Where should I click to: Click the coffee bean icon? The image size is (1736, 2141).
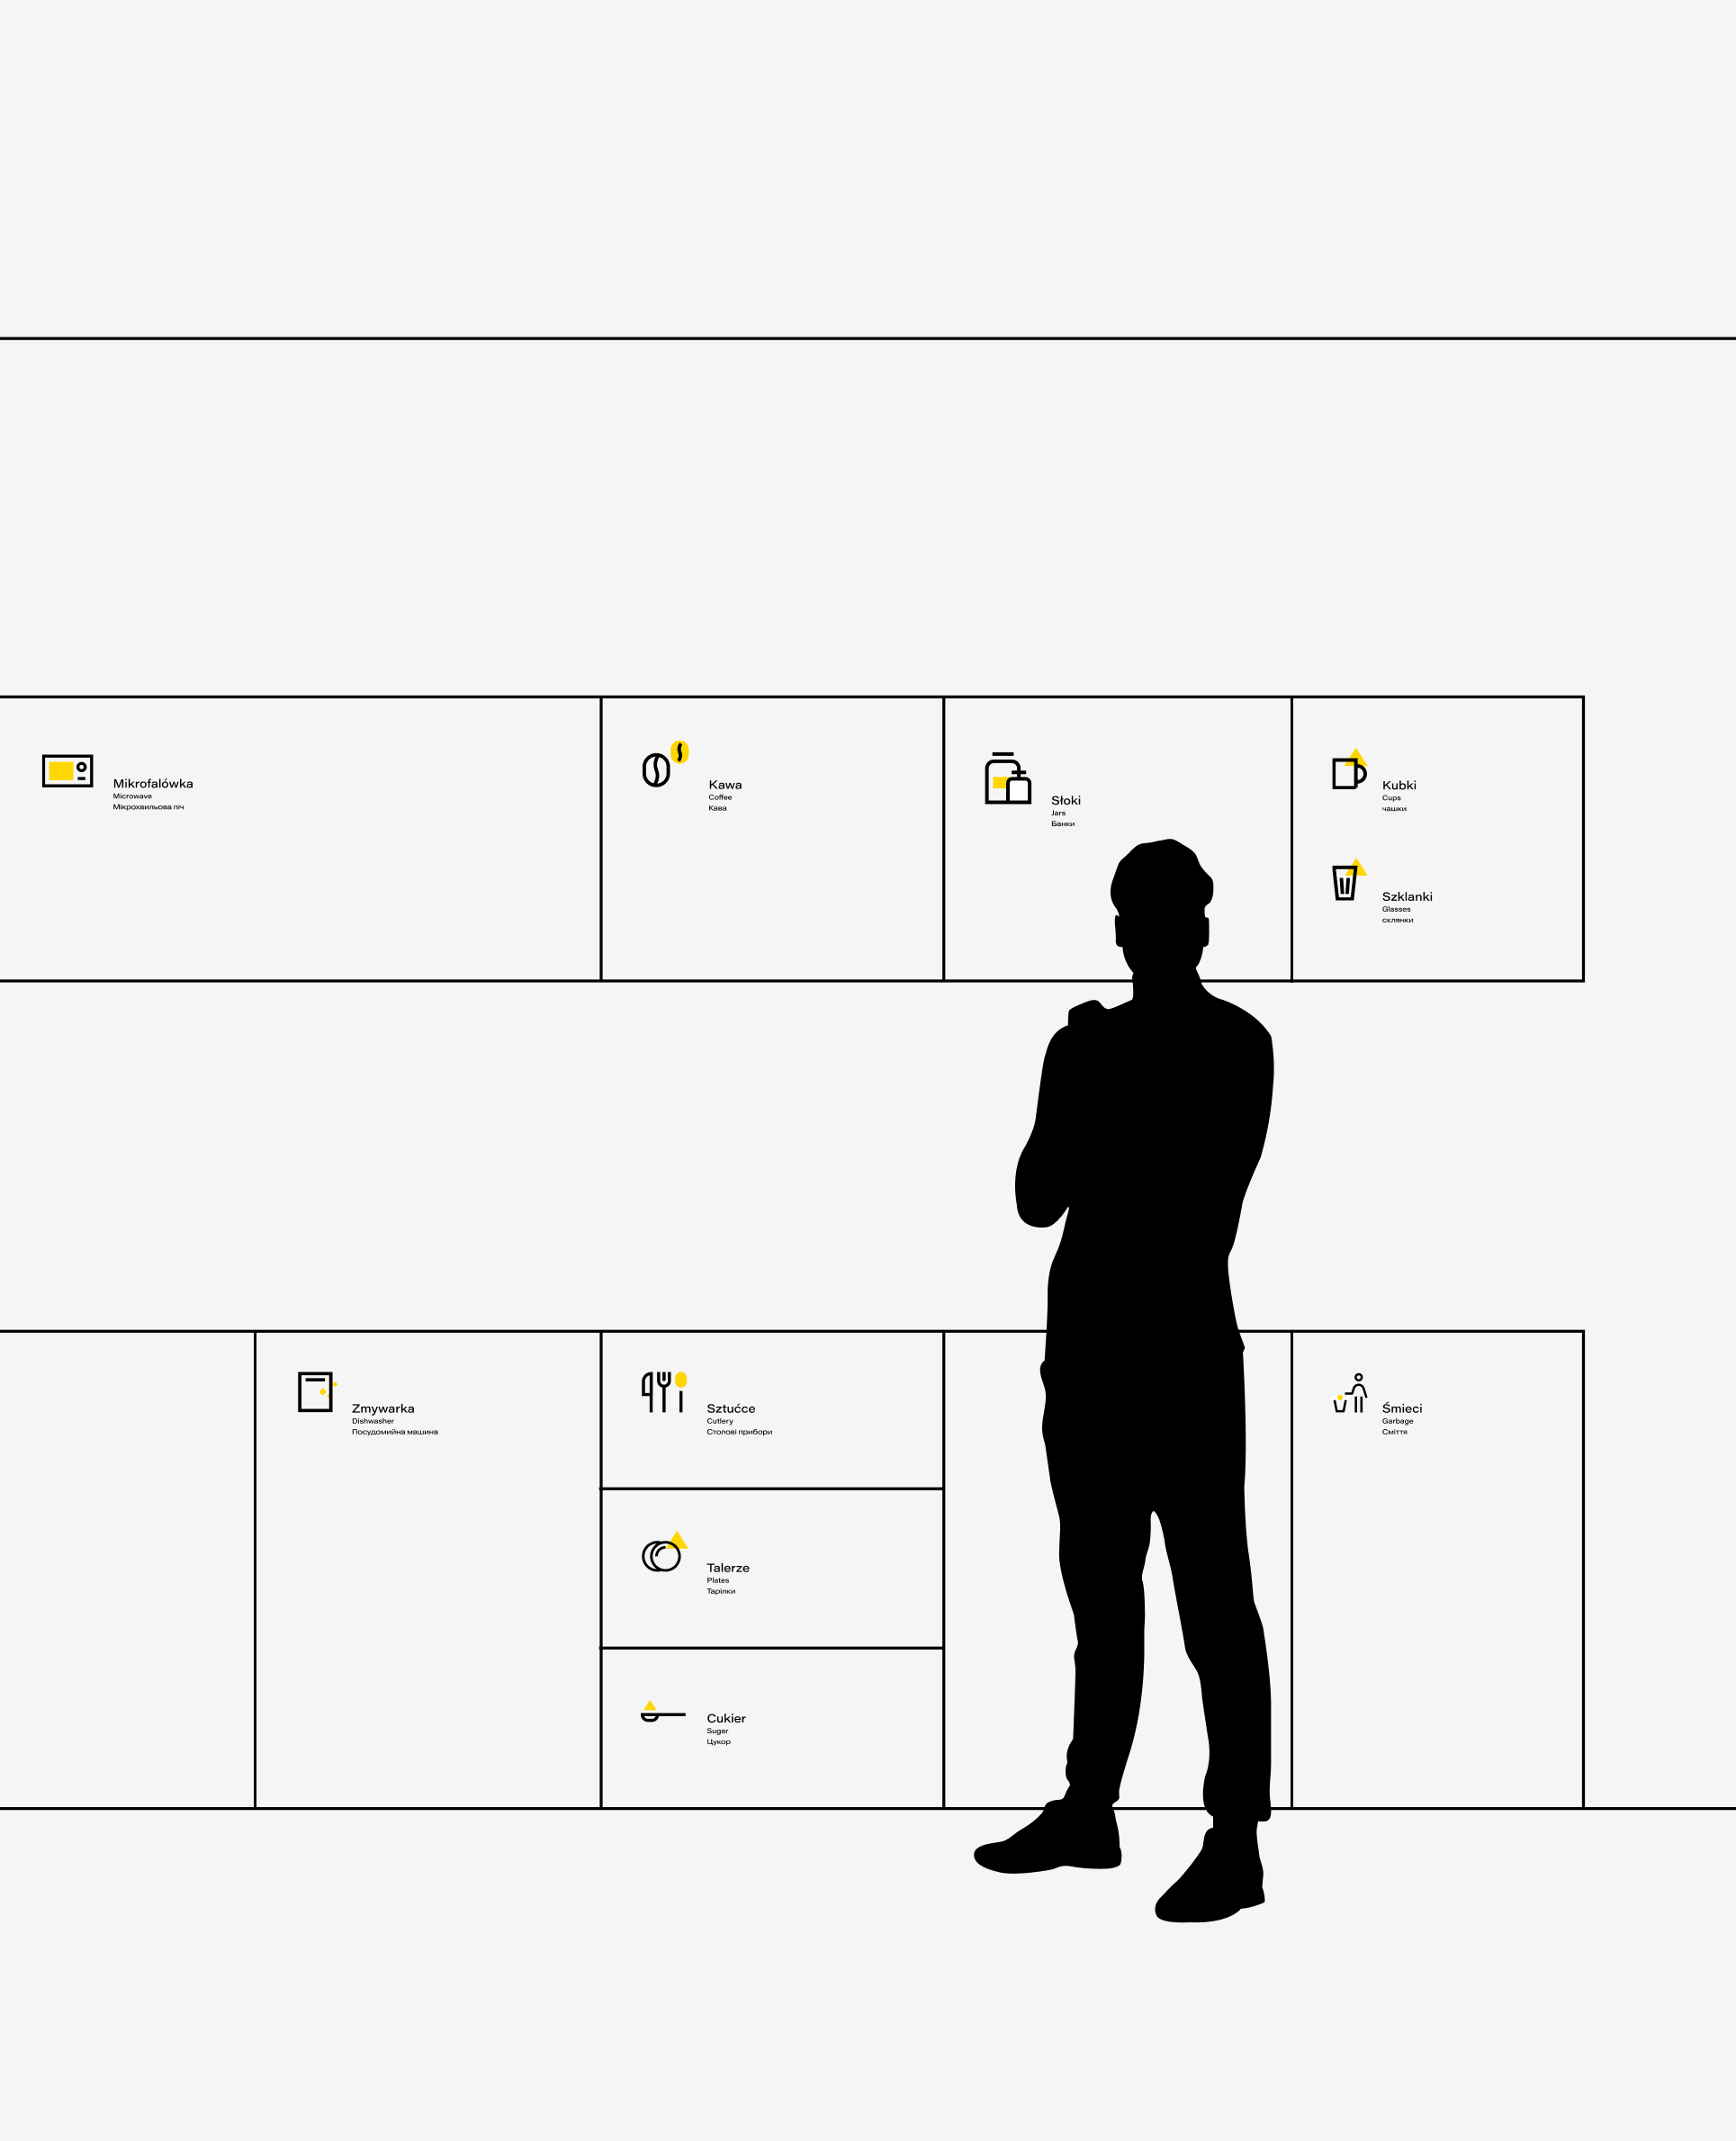[665, 765]
